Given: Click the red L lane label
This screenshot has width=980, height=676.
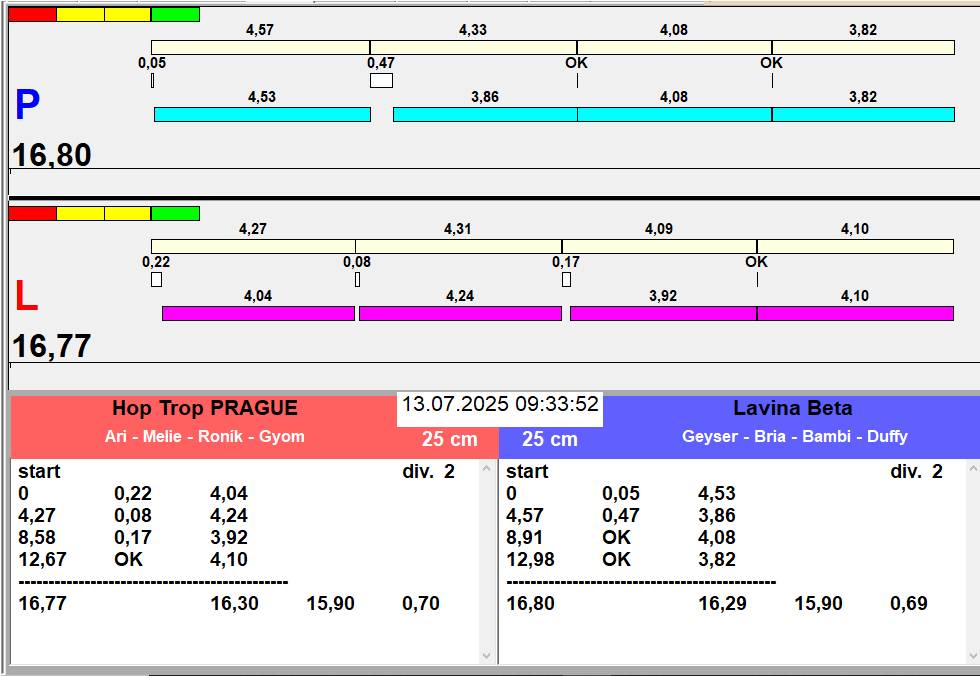Looking at the screenshot, I should point(26,296).
